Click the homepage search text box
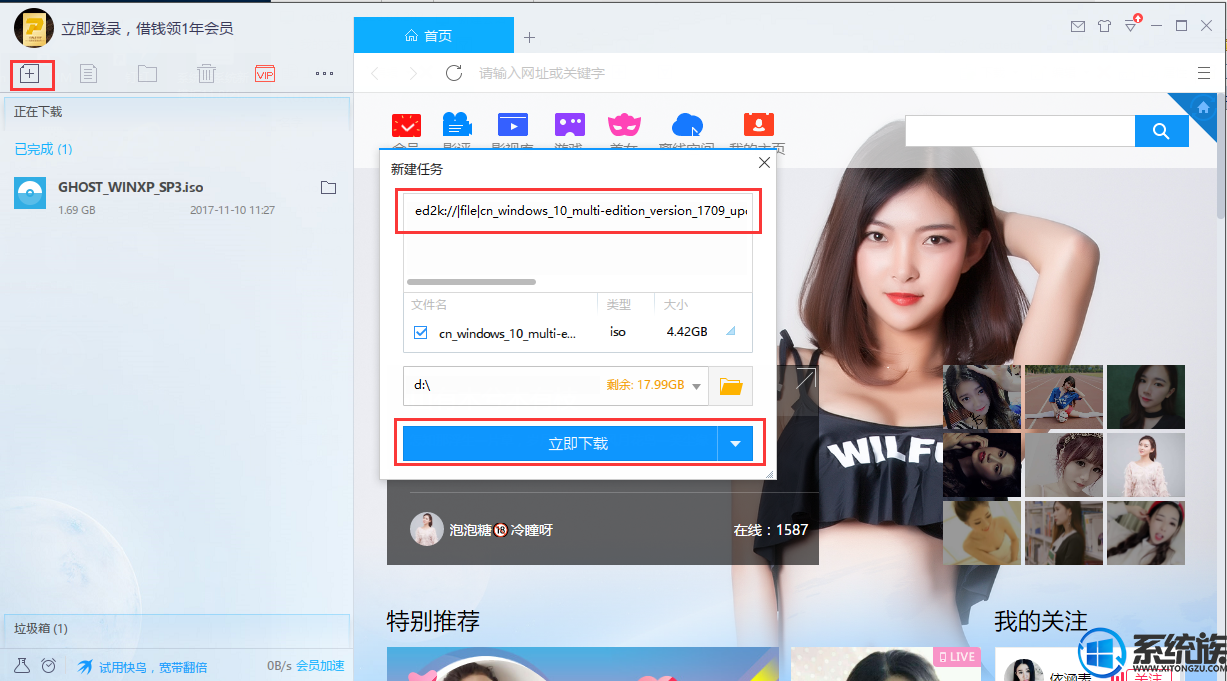The height and width of the screenshot is (681, 1227). 1020,131
